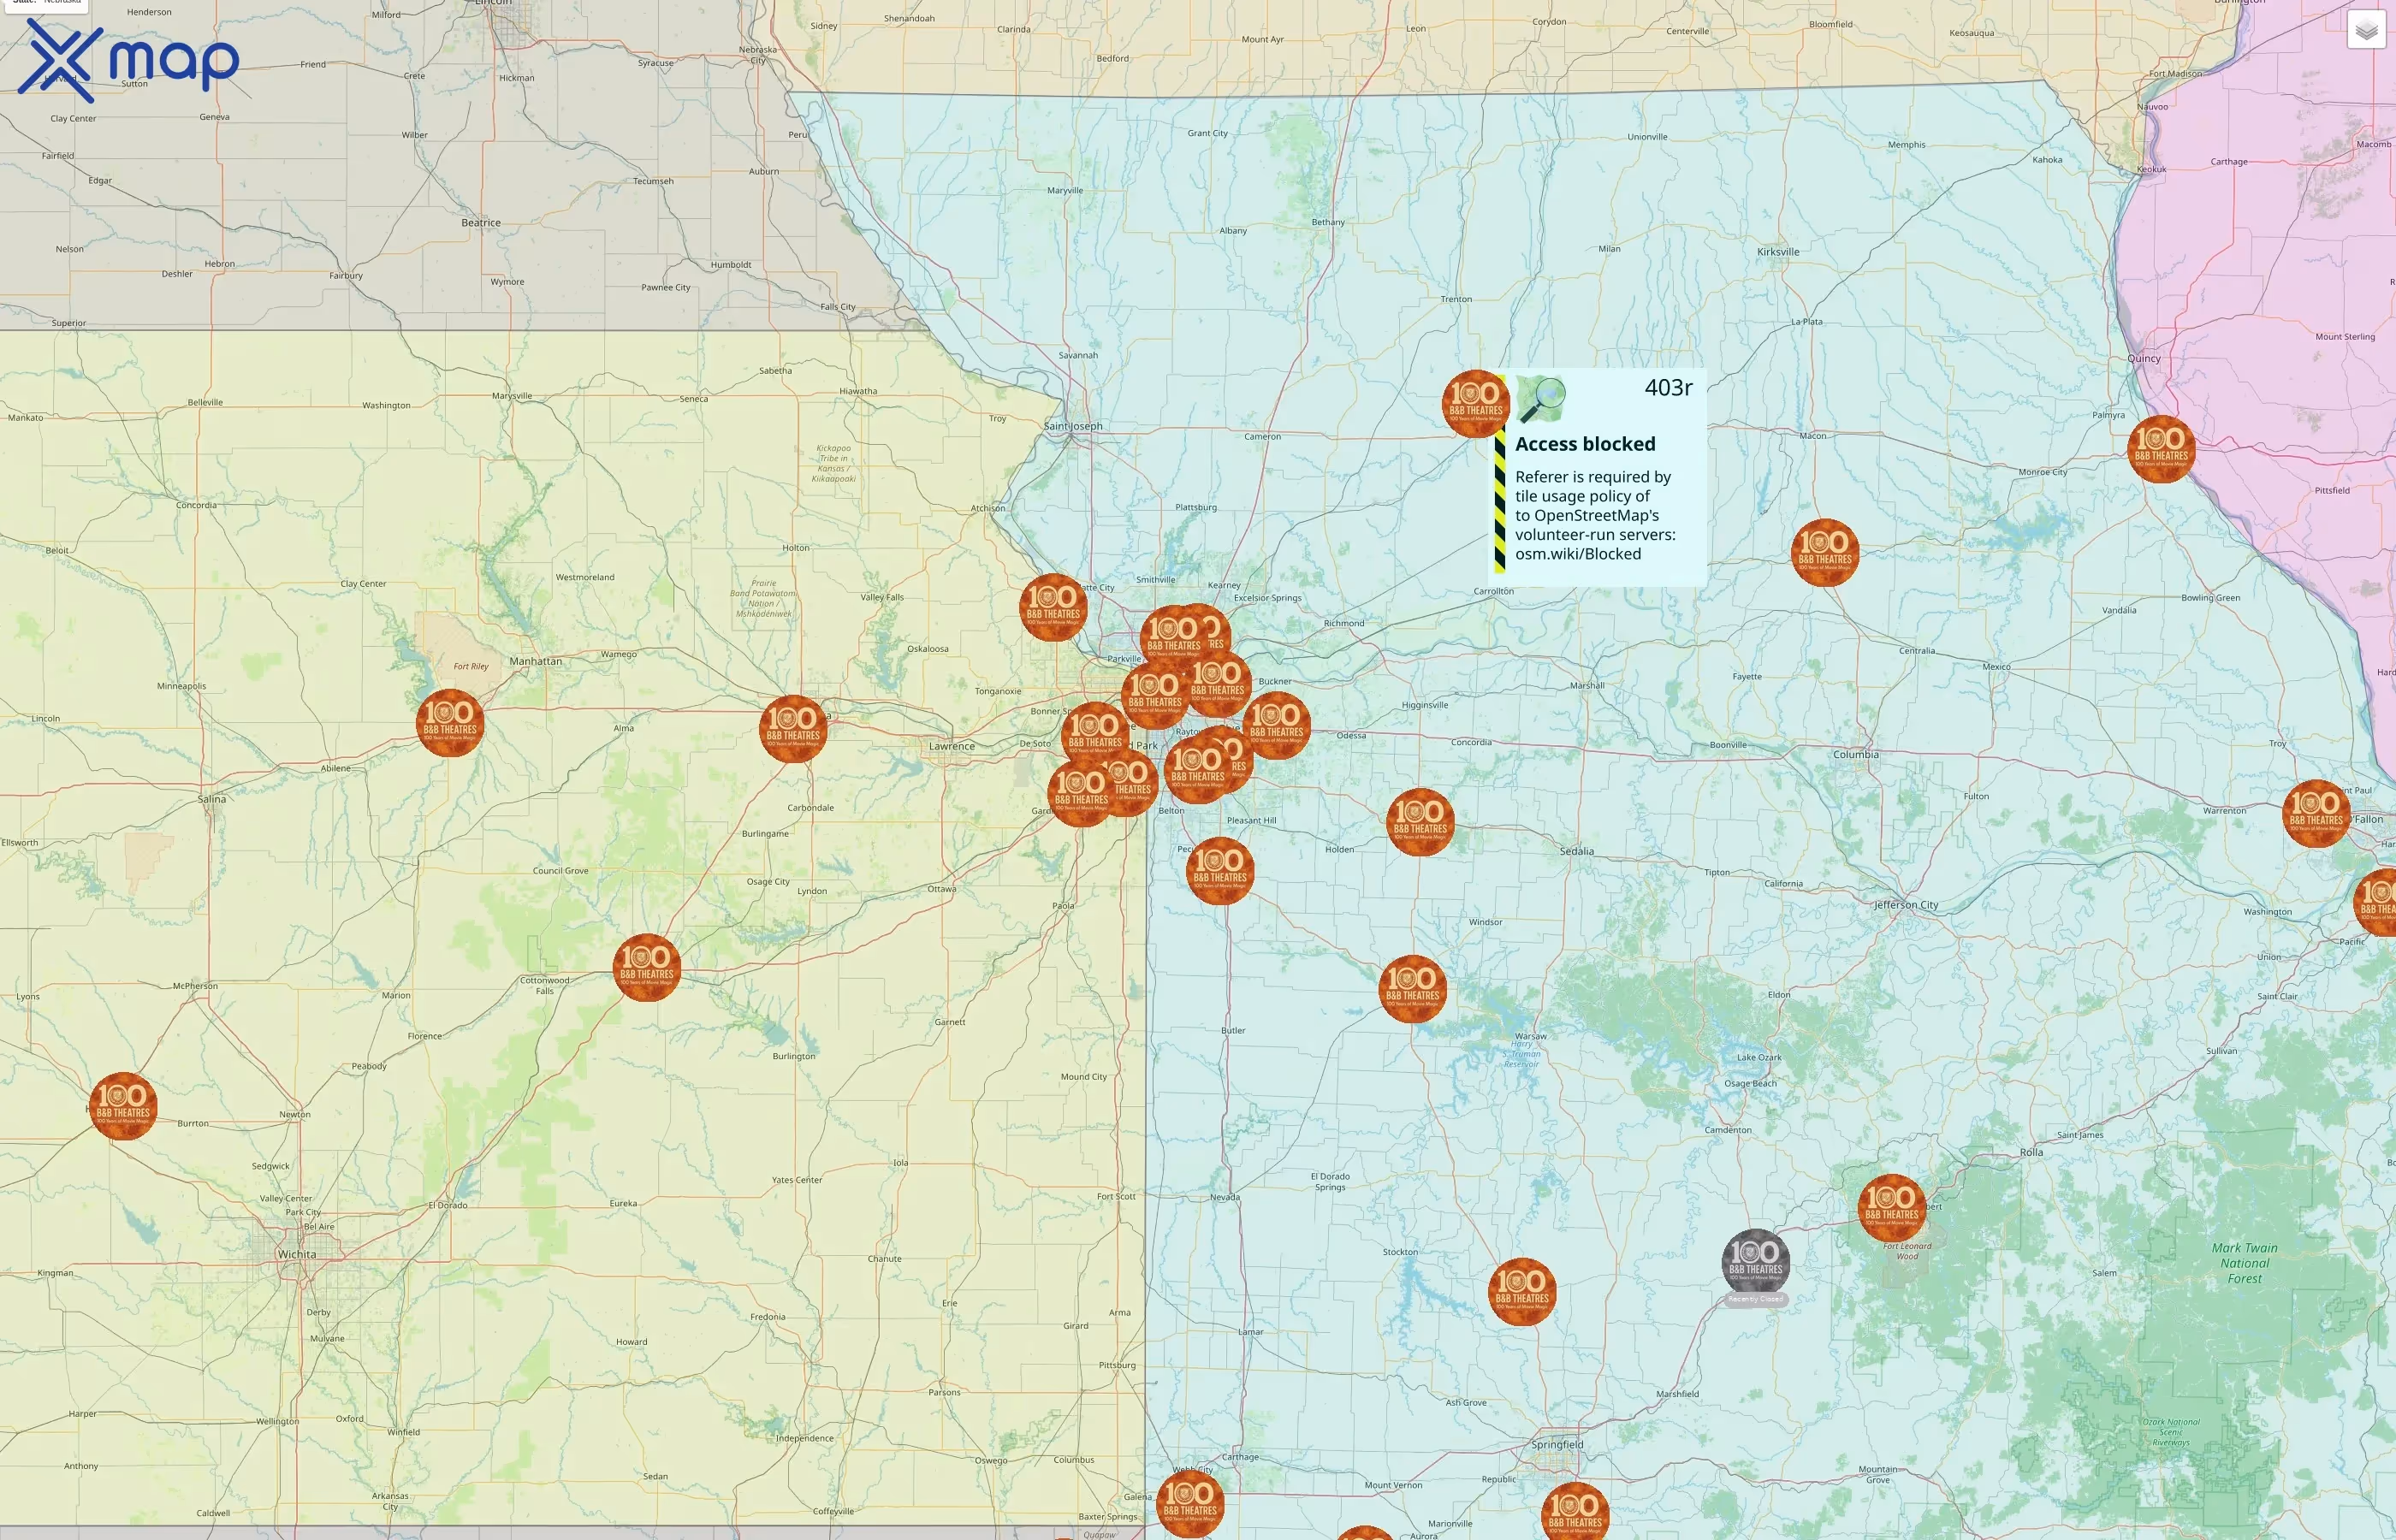The width and height of the screenshot is (2396, 1540).
Task: Select the B&B Theatres marker below Parkville
Action: [x=1155, y=695]
